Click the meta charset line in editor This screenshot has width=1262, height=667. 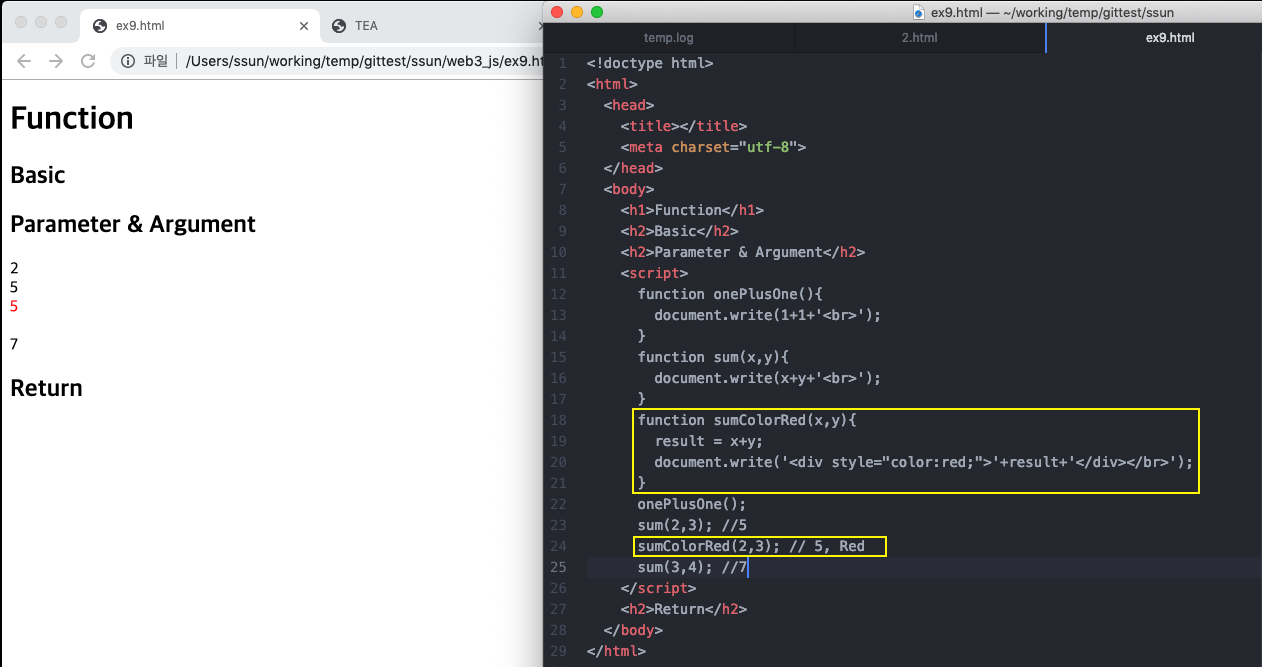pos(713,147)
